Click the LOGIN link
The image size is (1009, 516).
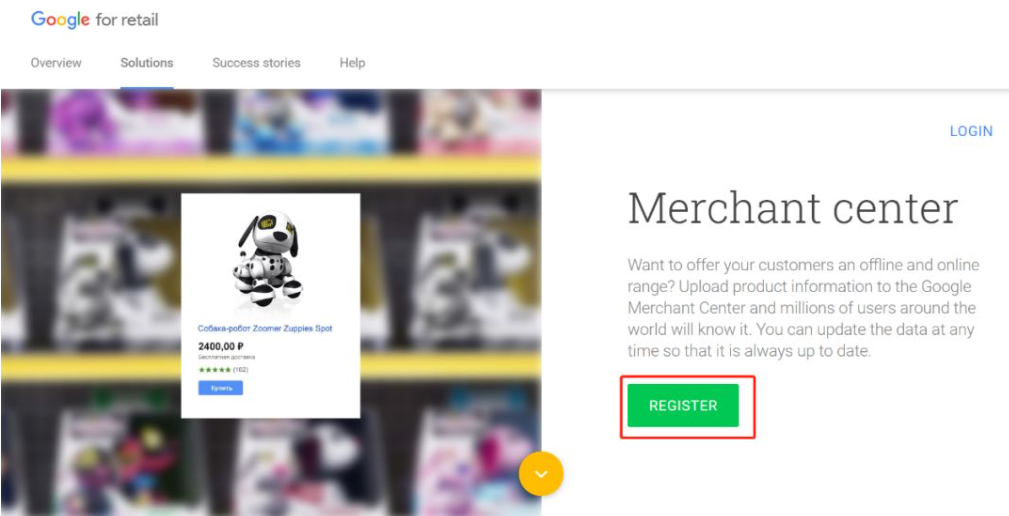pos(971,131)
